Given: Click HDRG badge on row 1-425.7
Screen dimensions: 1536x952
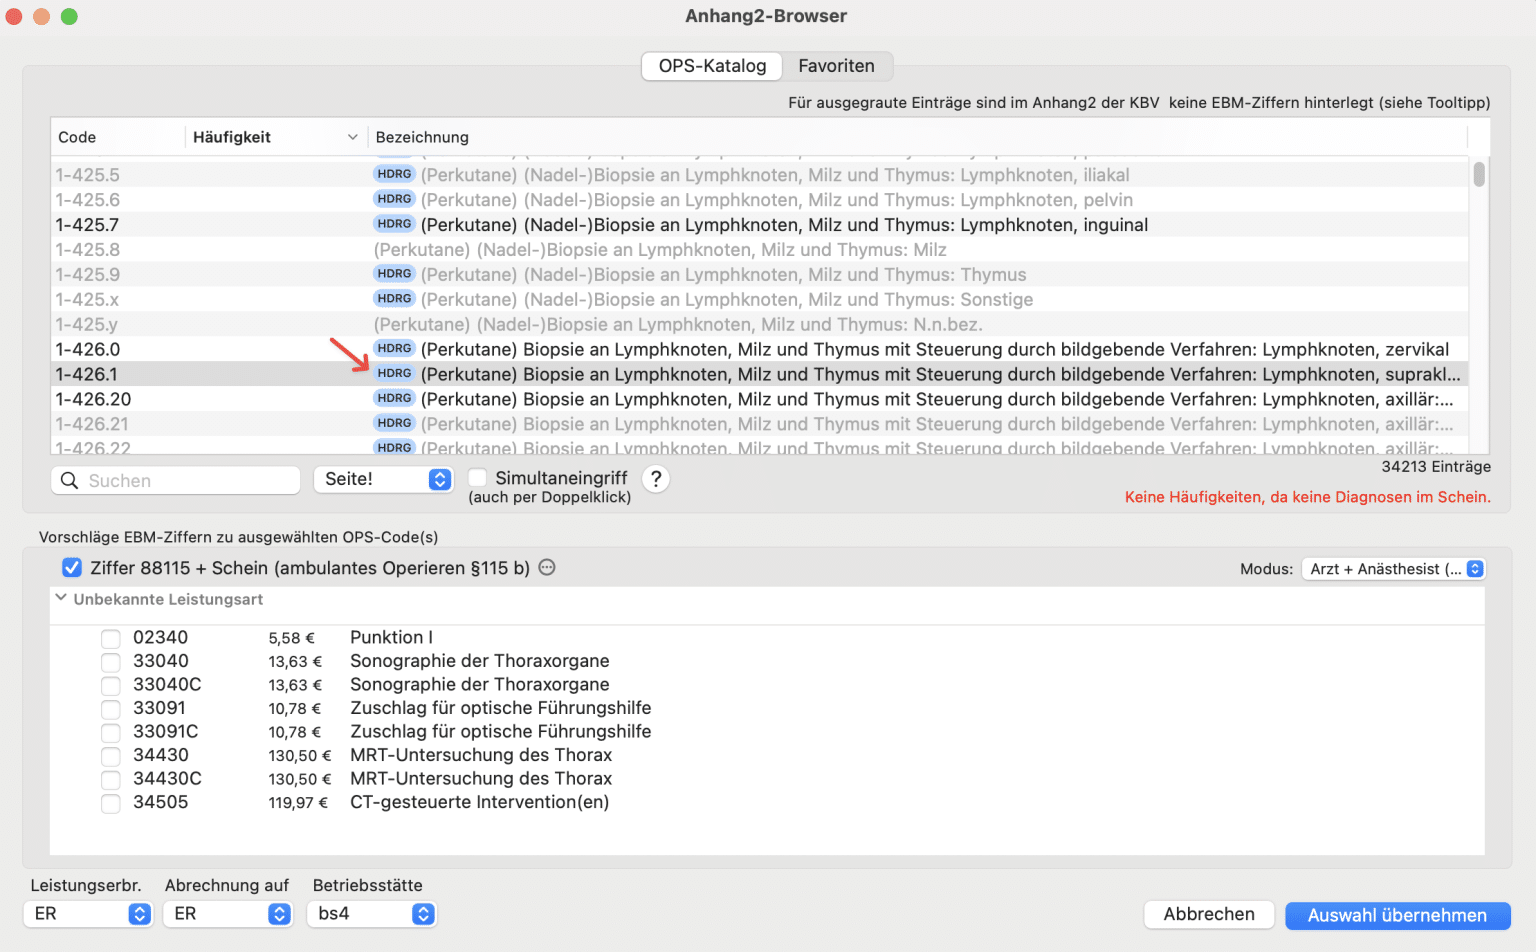Looking at the screenshot, I should [x=394, y=224].
